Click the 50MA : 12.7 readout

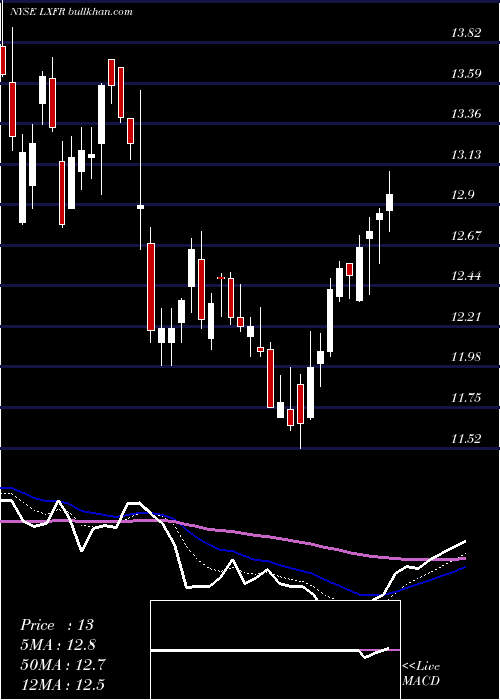(x=62, y=665)
